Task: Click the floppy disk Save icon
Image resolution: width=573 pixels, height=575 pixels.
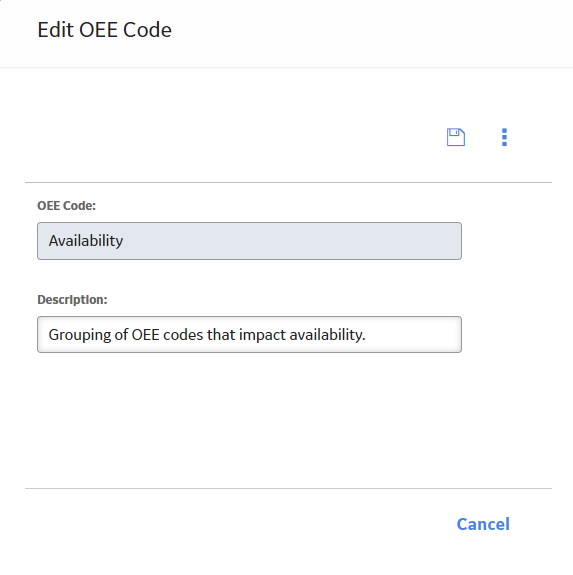Action: [x=456, y=137]
